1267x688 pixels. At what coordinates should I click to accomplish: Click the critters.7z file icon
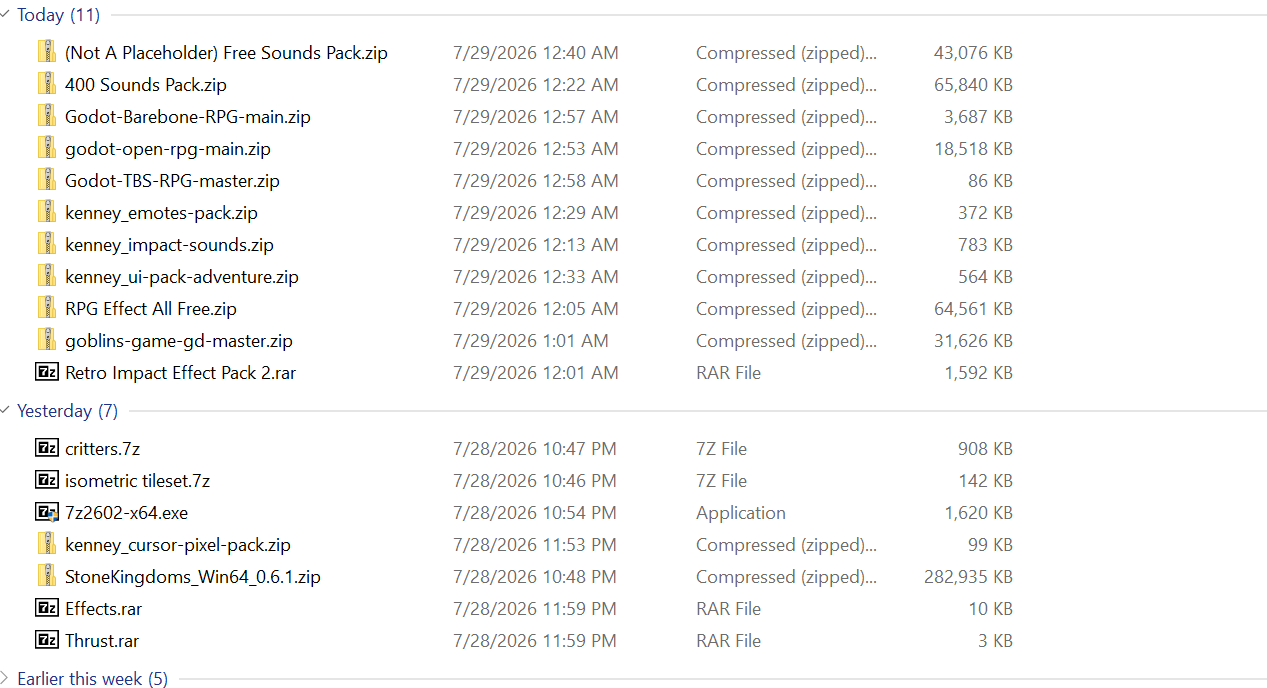tap(47, 448)
